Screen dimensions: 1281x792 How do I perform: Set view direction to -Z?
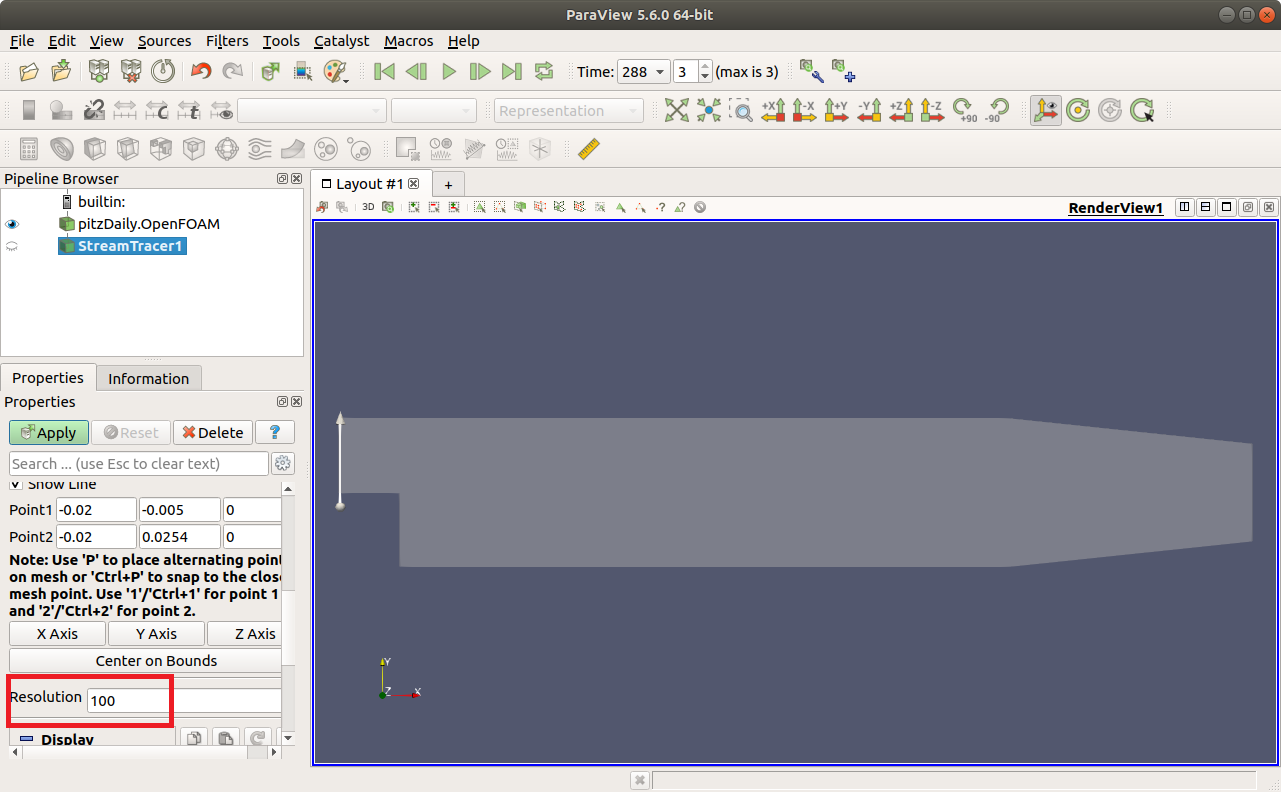click(932, 110)
